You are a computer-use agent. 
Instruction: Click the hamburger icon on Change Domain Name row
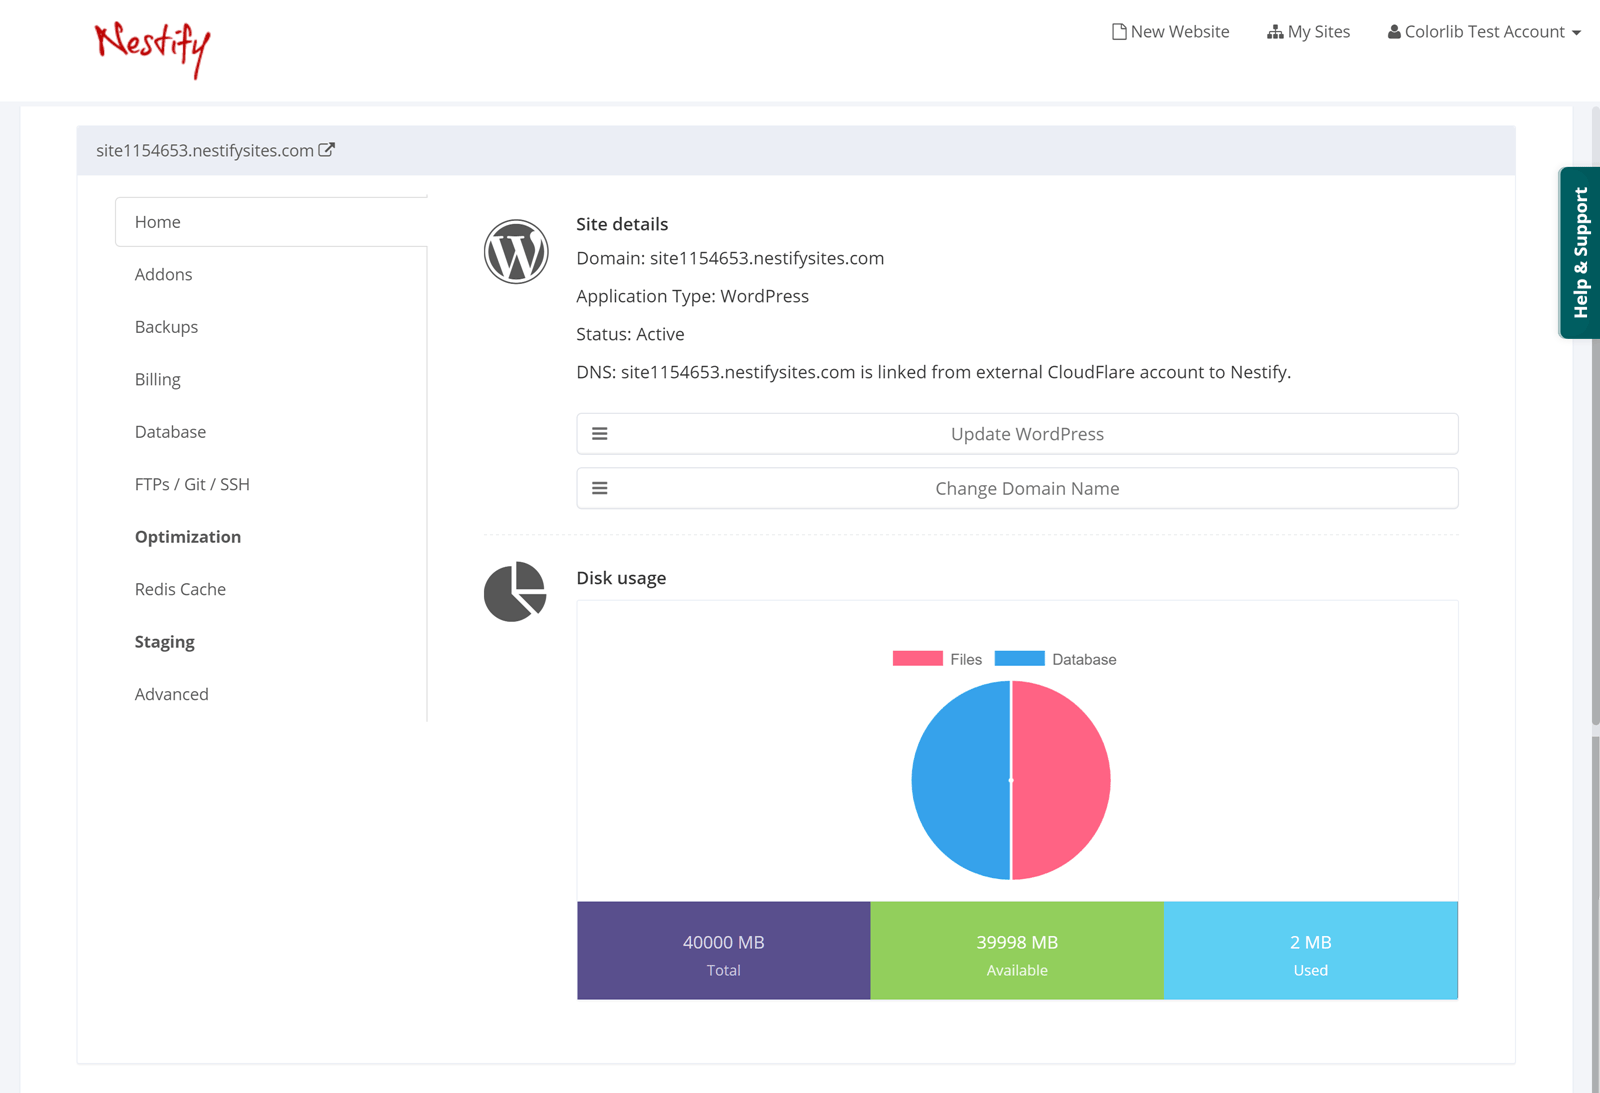tap(600, 488)
